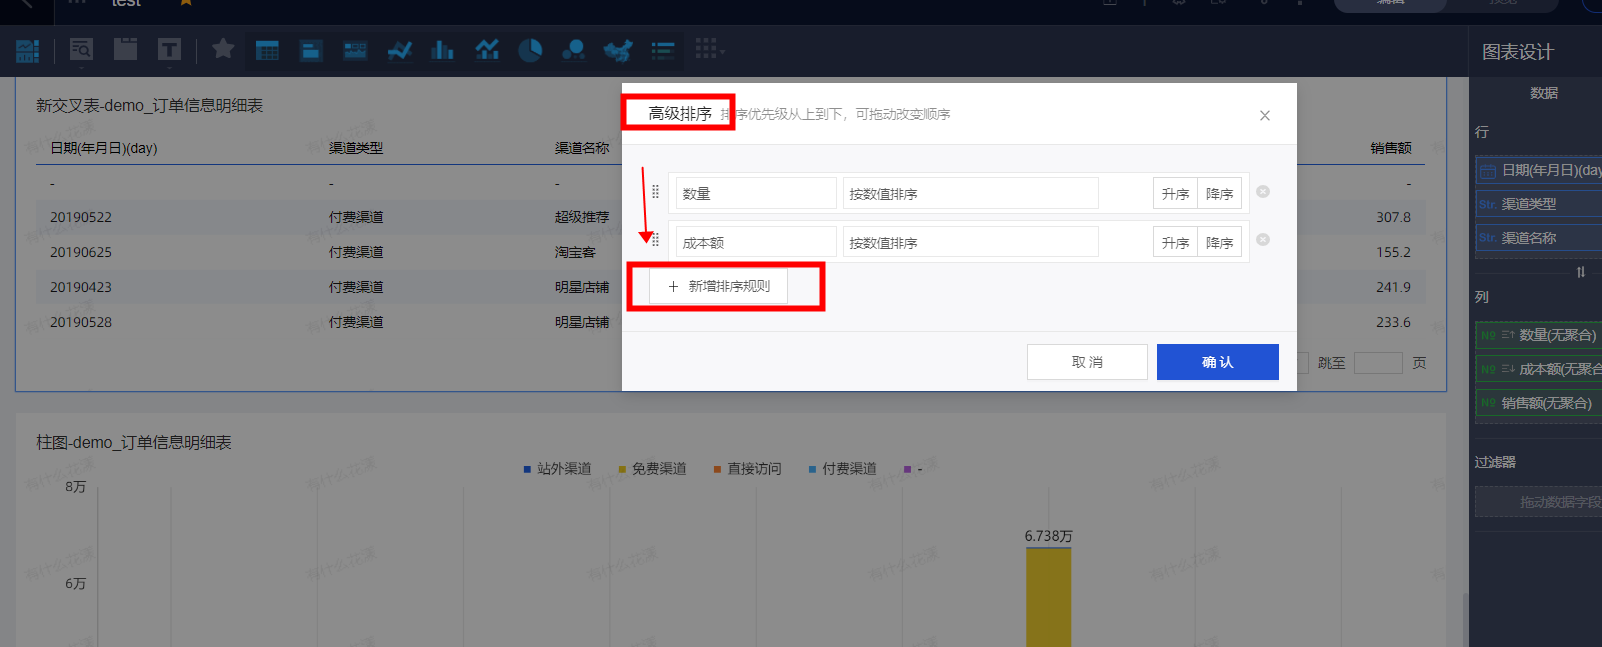Image resolution: width=1602 pixels, height=647 pixels.
Task: Insert a bar chart from toolbar
Action: click(x=442, y=50)
